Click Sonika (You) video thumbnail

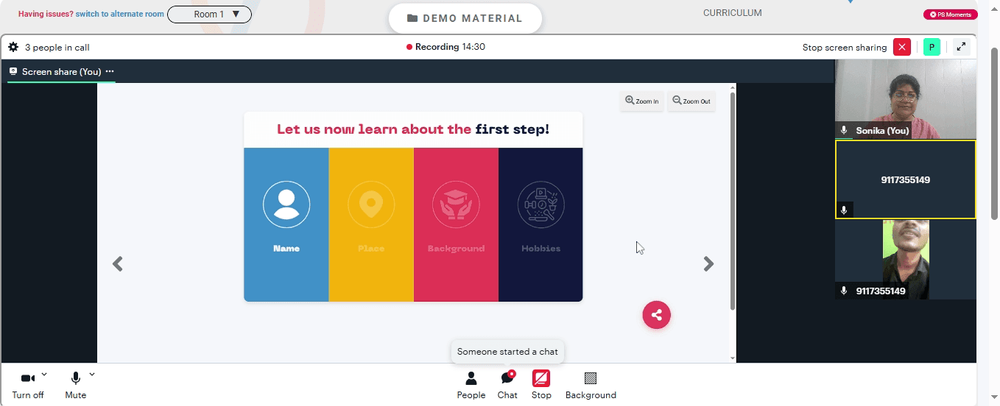click(906, 99)
